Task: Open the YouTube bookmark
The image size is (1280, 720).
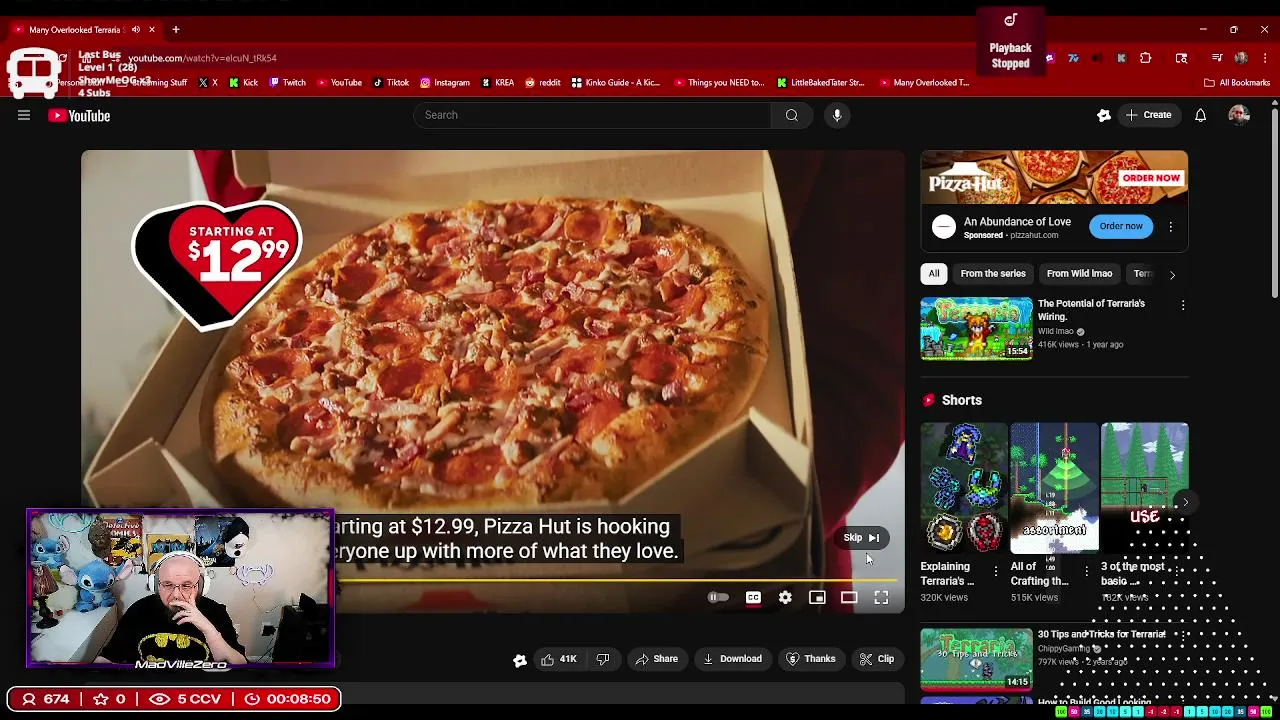Action: pyautogui.click(x=338, y=83)
